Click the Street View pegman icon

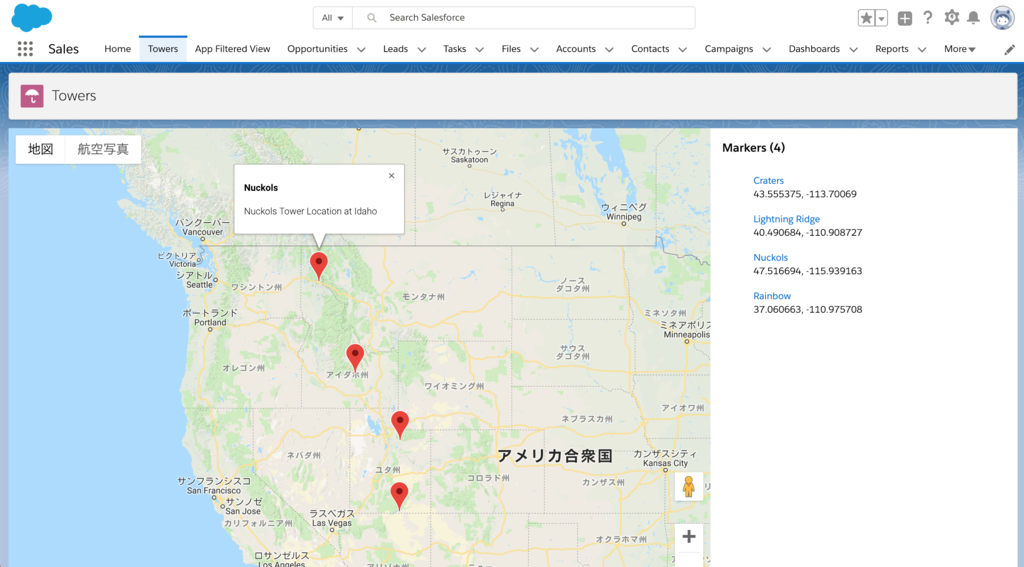point(688,487)
